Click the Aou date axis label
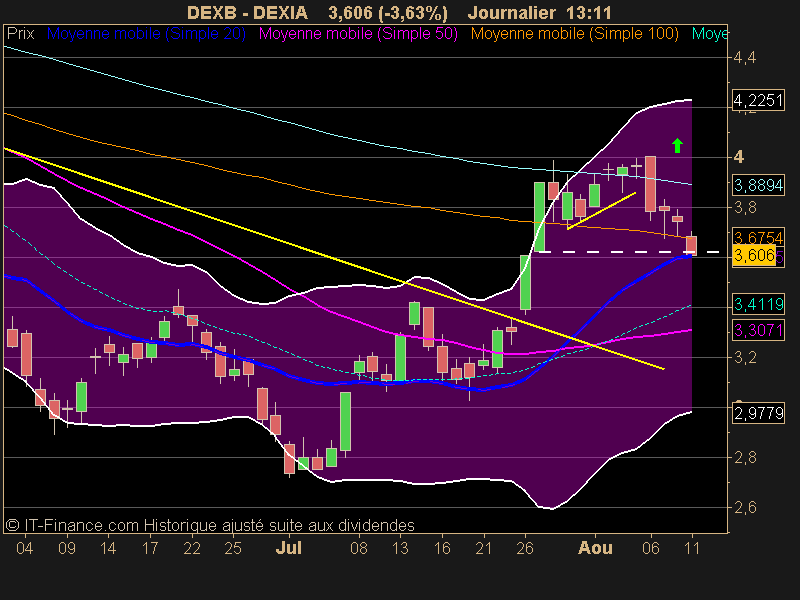Screen dimensions: 800x600 click(595, 548)
